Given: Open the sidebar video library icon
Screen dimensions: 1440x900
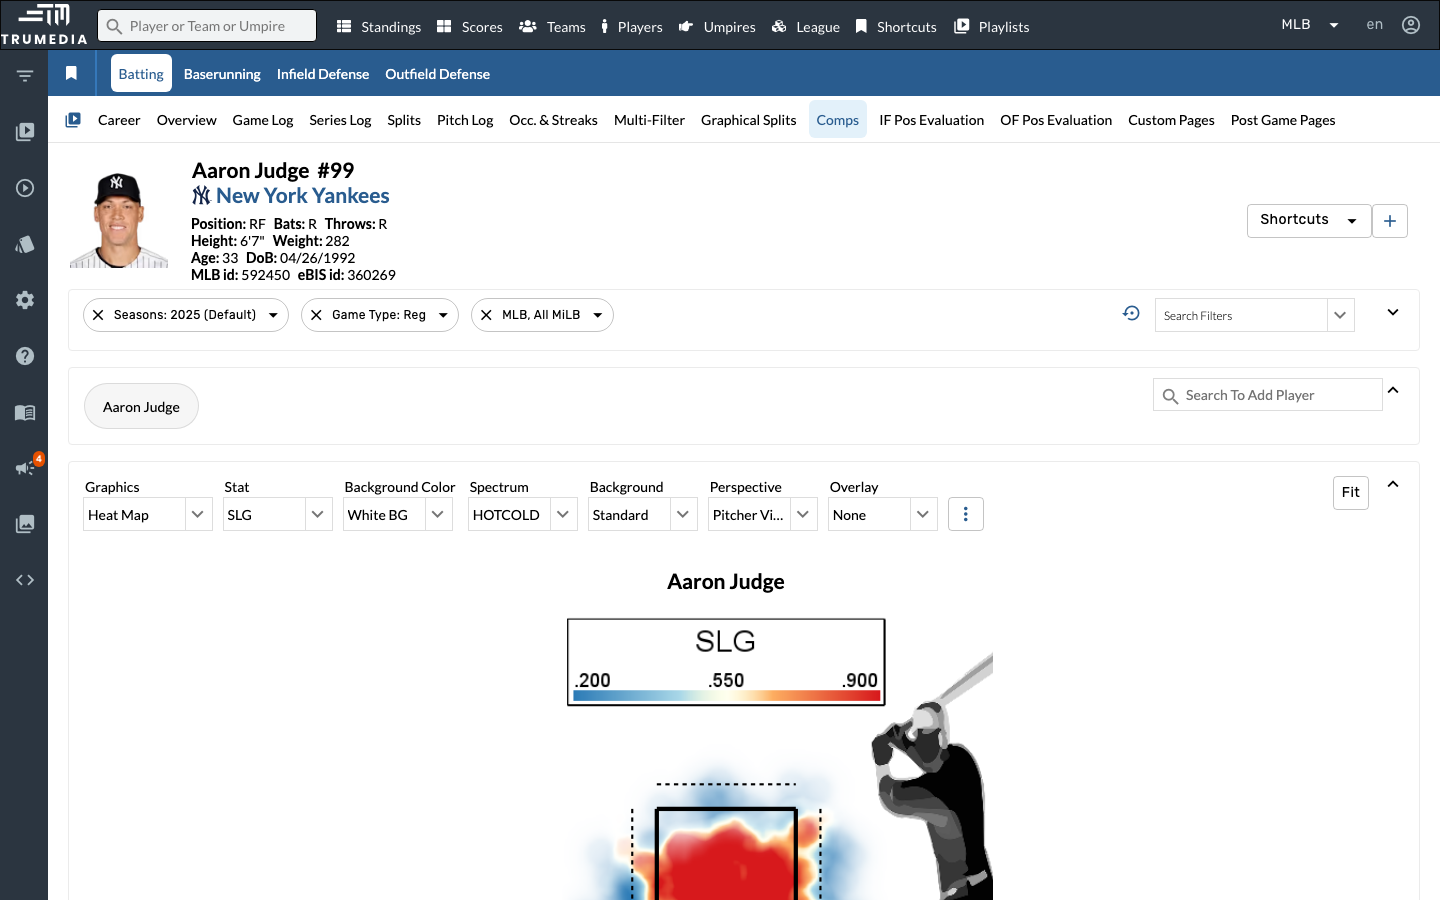Looking at the screenshot, I should 25,132.
